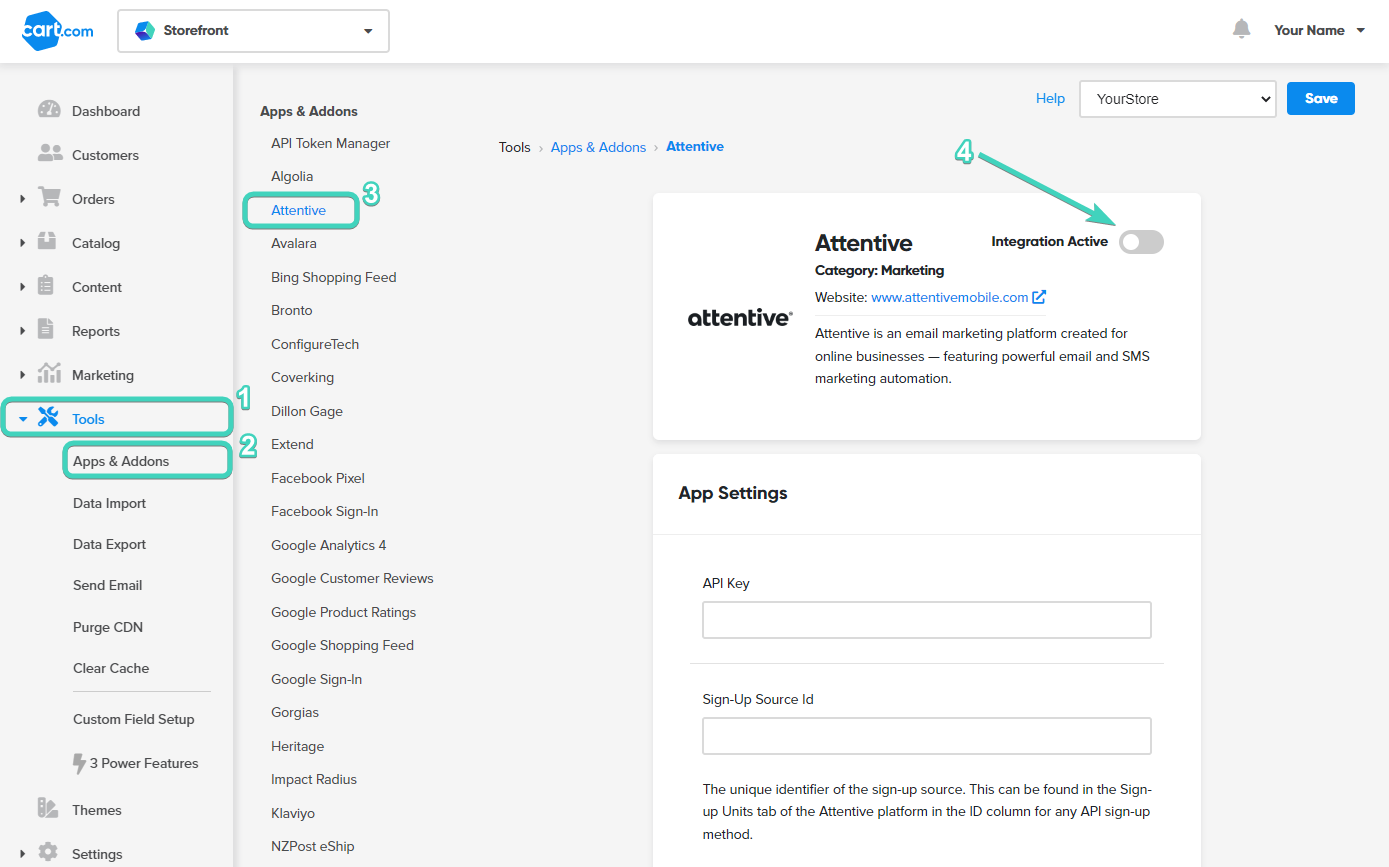The width and height of the screenshot is (1389, 867).
Task: Select Clear Cache menu item
Action: pyautogui.click(x=111, y=668)
